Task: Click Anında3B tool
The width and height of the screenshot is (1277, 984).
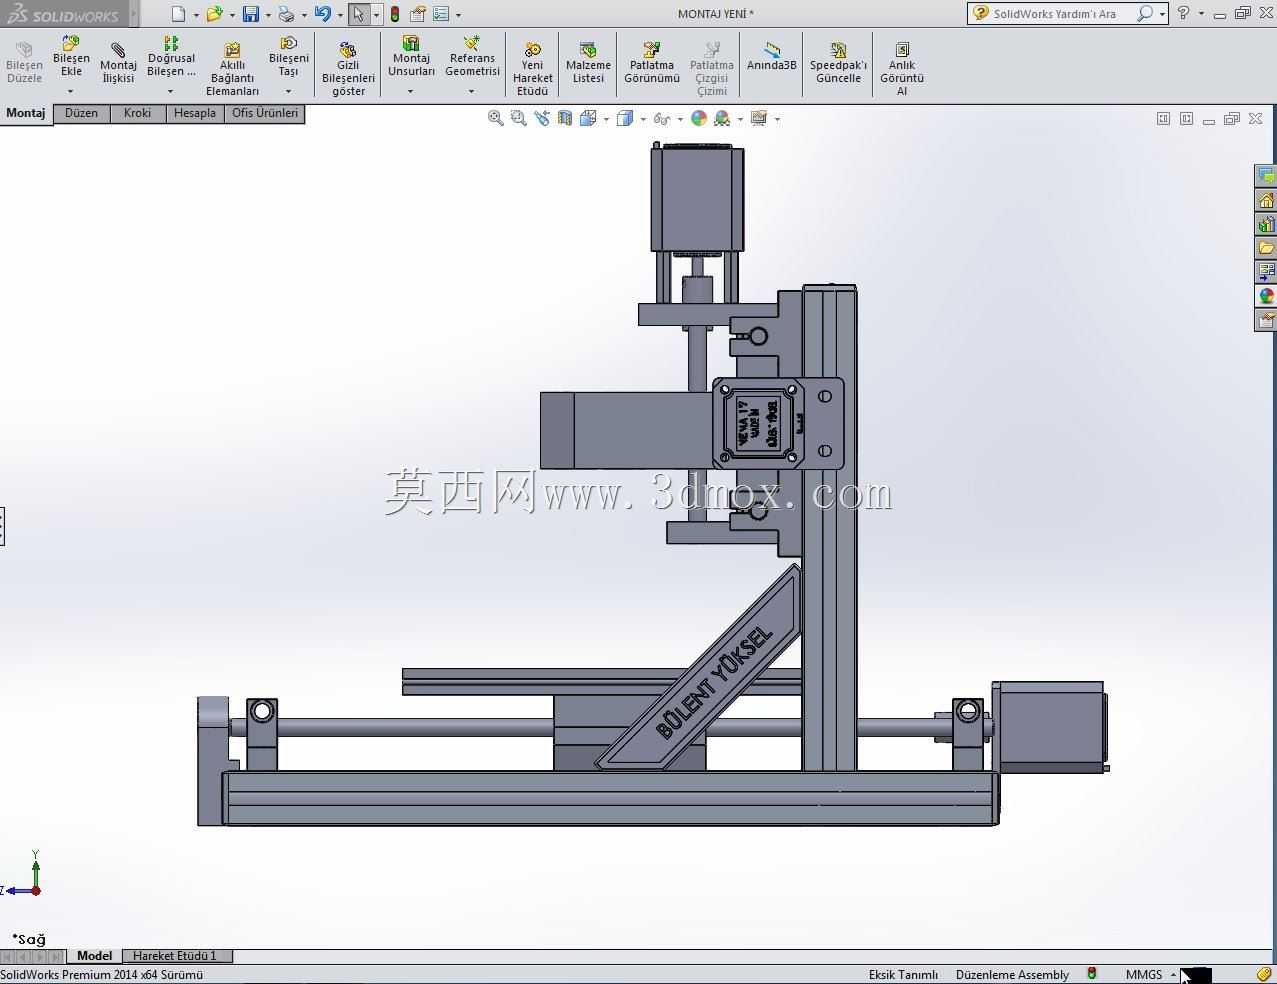Action: (771, 58)
